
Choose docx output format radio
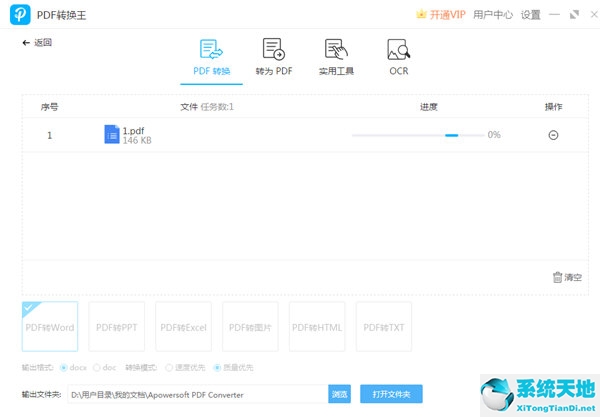tap(64, 368)
